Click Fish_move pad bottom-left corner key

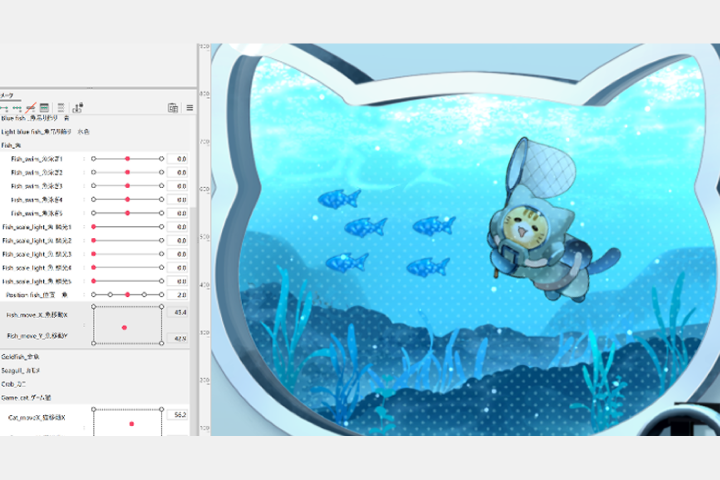pyautogui.click(x=94, y=343)
